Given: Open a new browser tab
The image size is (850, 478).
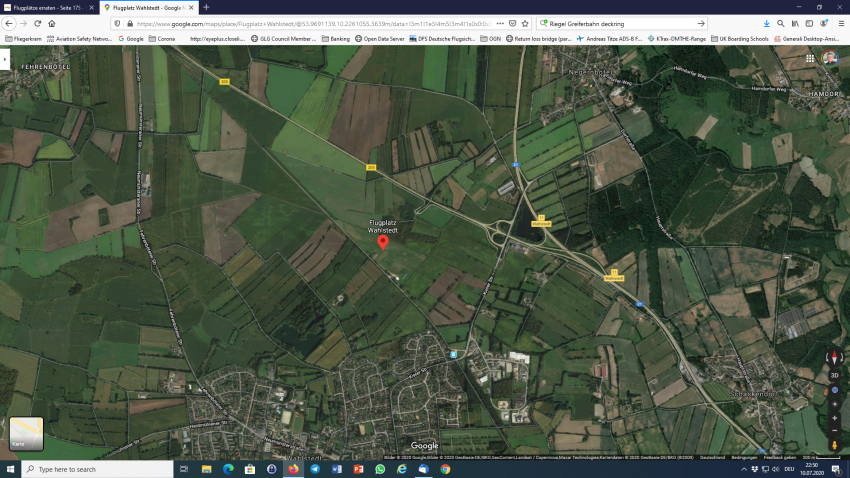Looking at the screenshot, I should pos(206,8).
